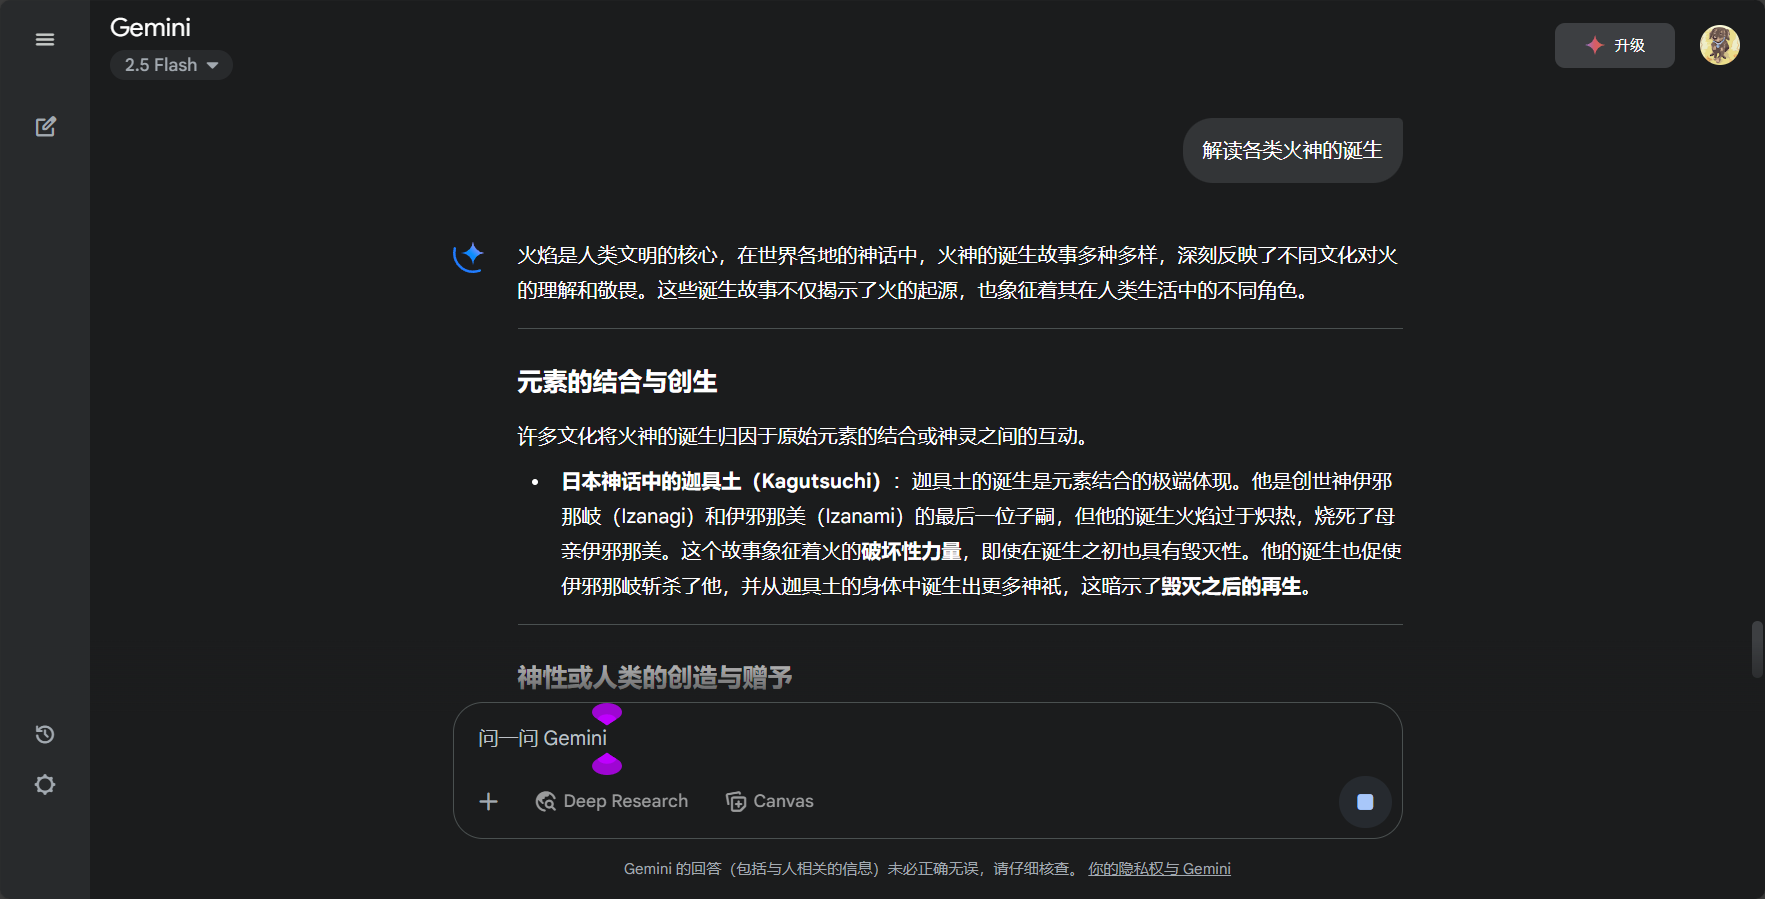This screenshot has width=1765, height=899.
Task: Open the 你的隐私权与 Gemini link
Action: coord(1159,869)
